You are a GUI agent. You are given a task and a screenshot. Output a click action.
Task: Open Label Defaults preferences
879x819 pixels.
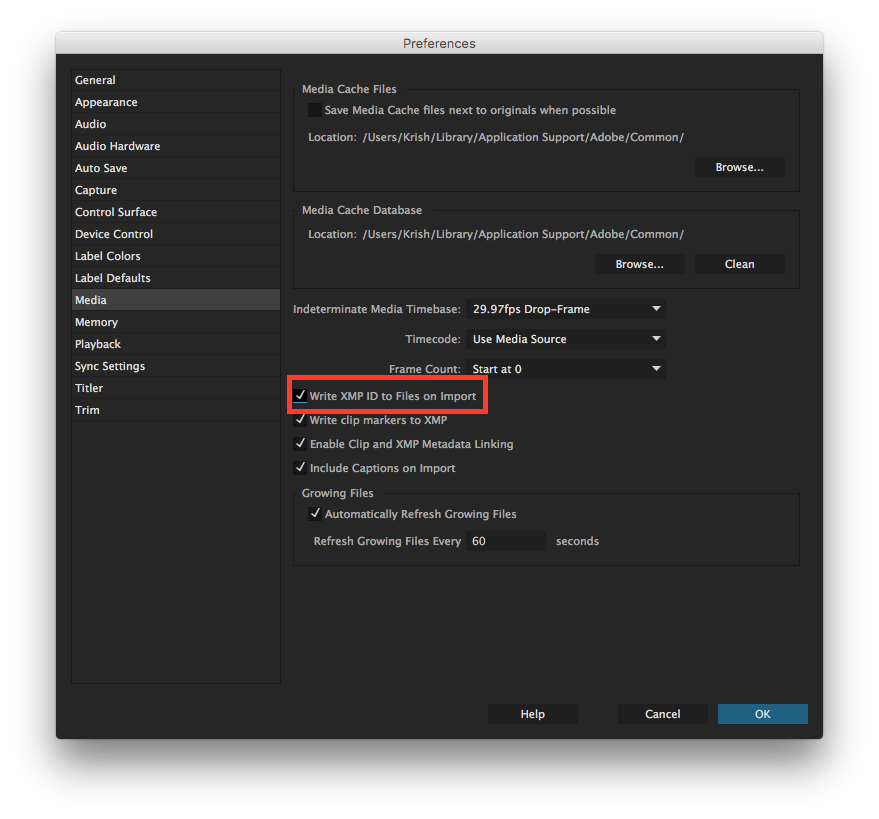point(175,278)
